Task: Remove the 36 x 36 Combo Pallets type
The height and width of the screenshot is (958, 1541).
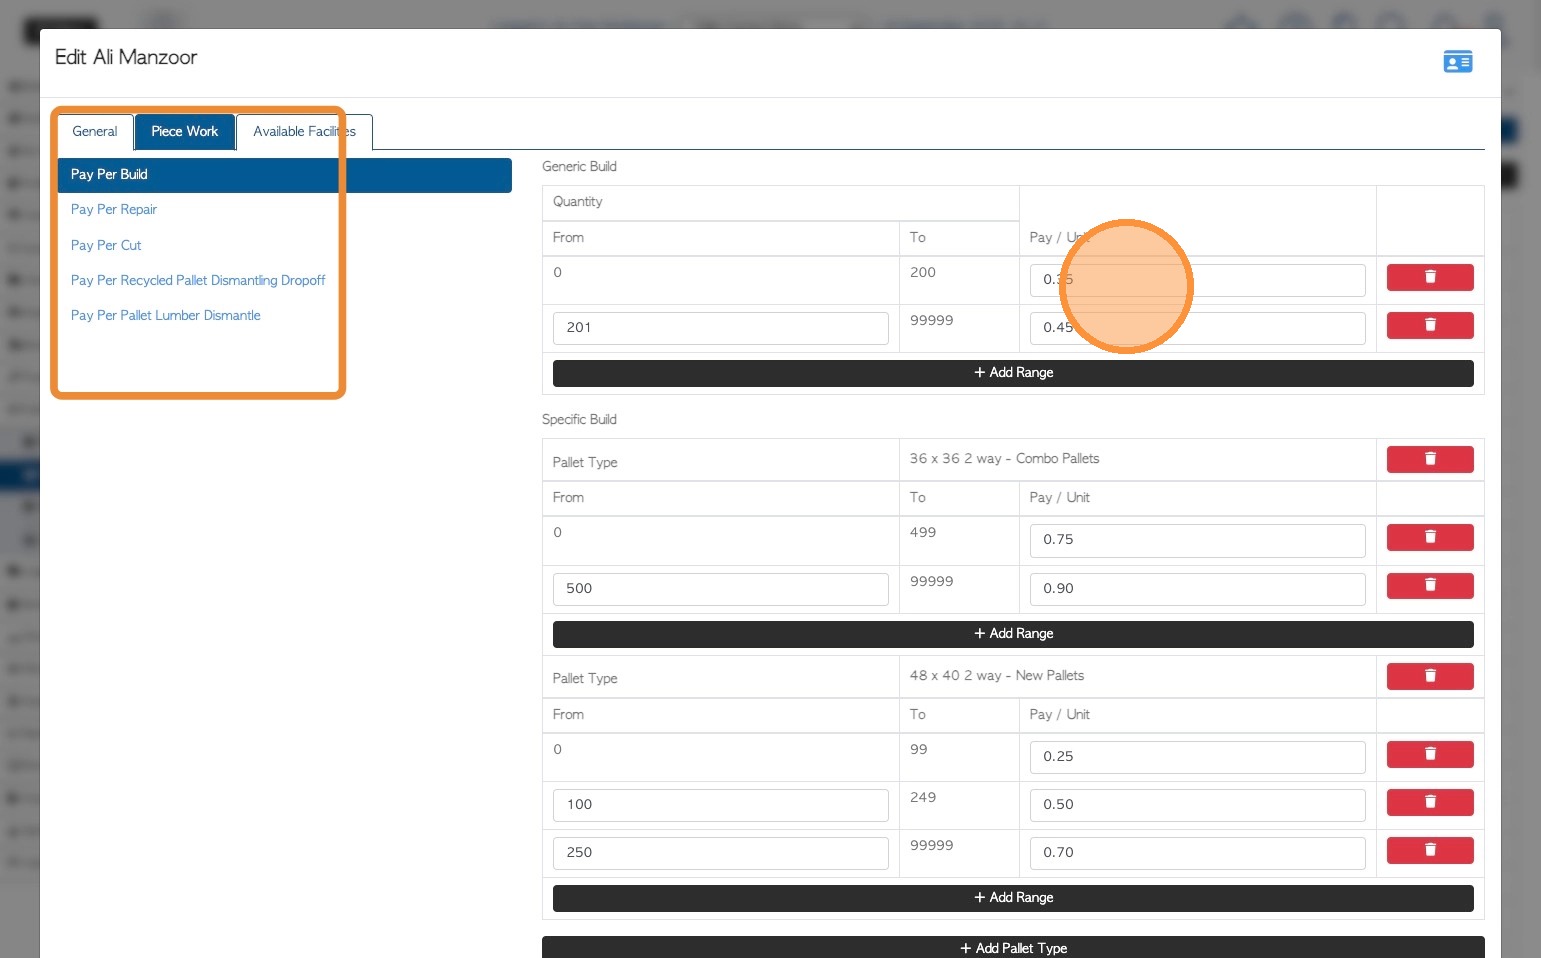Action: (1430, 459)
